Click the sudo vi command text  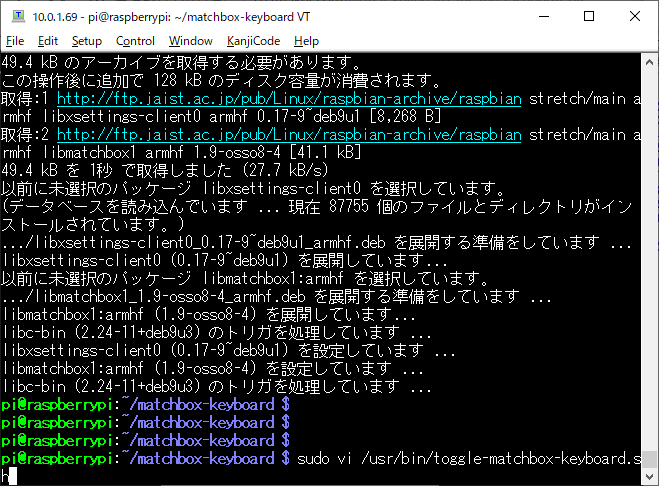pos(469,459)
